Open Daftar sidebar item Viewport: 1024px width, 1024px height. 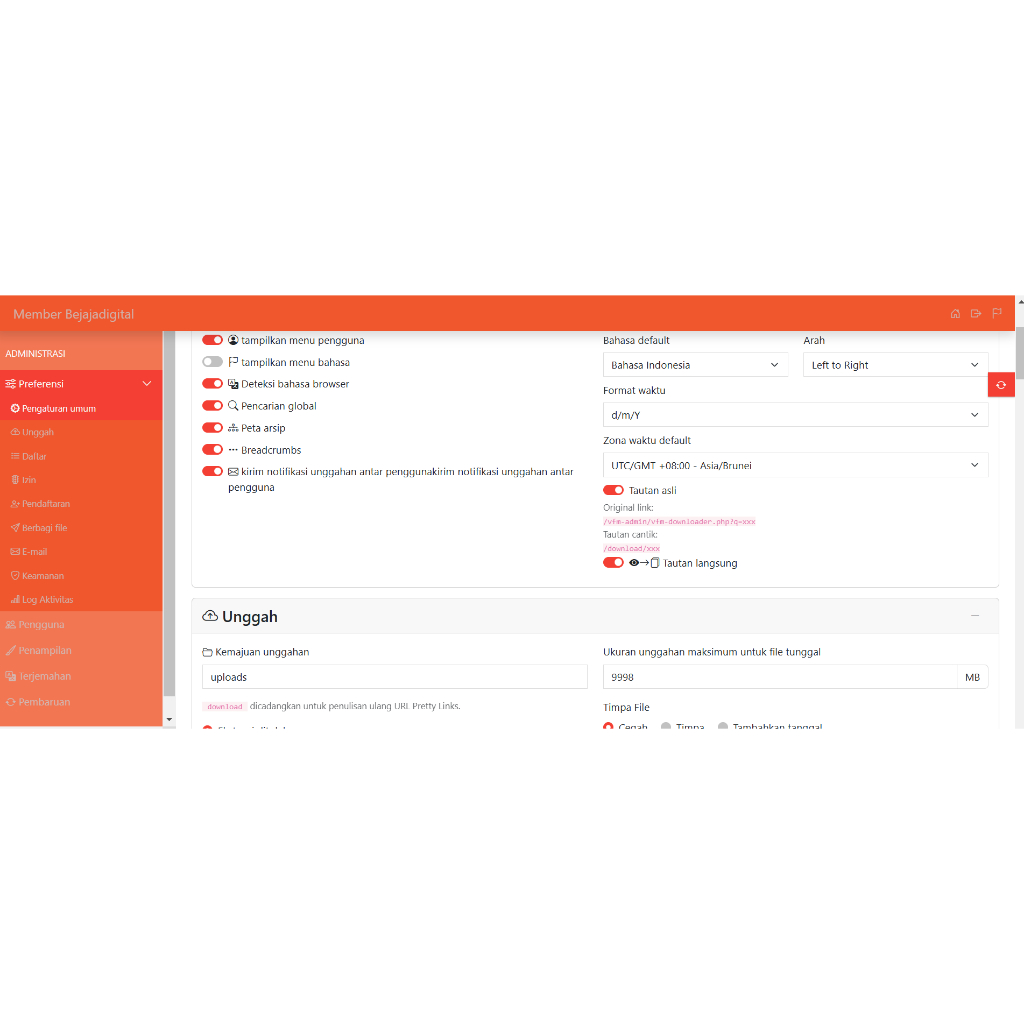pyautogui.click(x=81, y=456)
